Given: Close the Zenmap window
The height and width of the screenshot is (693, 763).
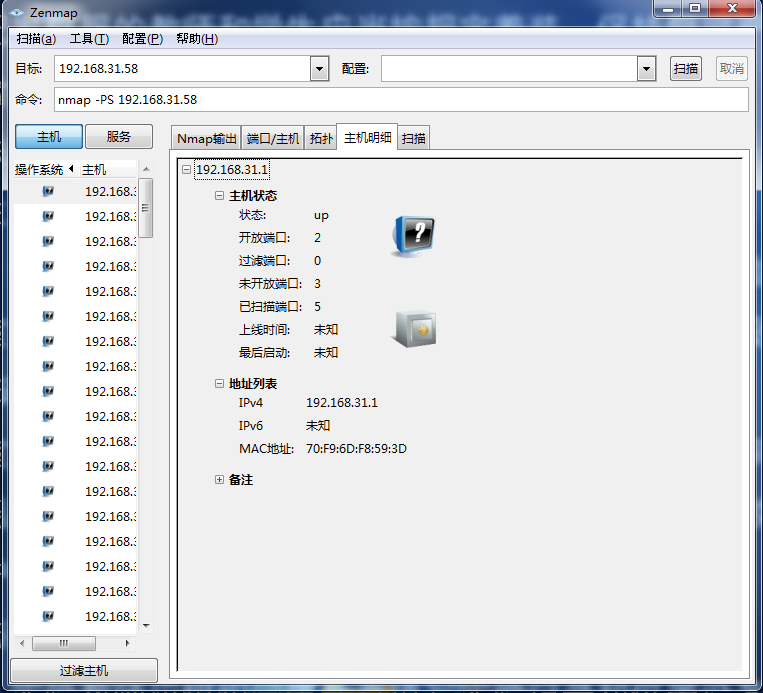Looking at the screenshot, I should [x=732, y=8].
